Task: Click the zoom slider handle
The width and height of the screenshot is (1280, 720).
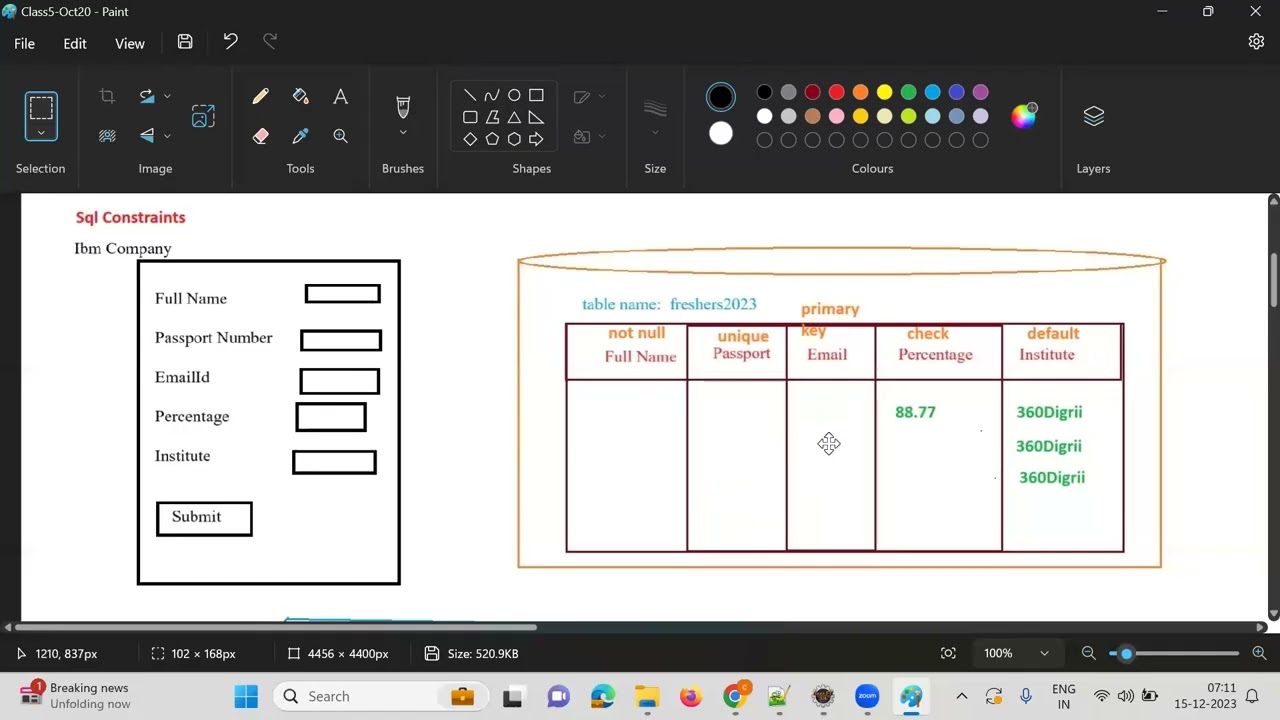Action: tap(1126, 653)
